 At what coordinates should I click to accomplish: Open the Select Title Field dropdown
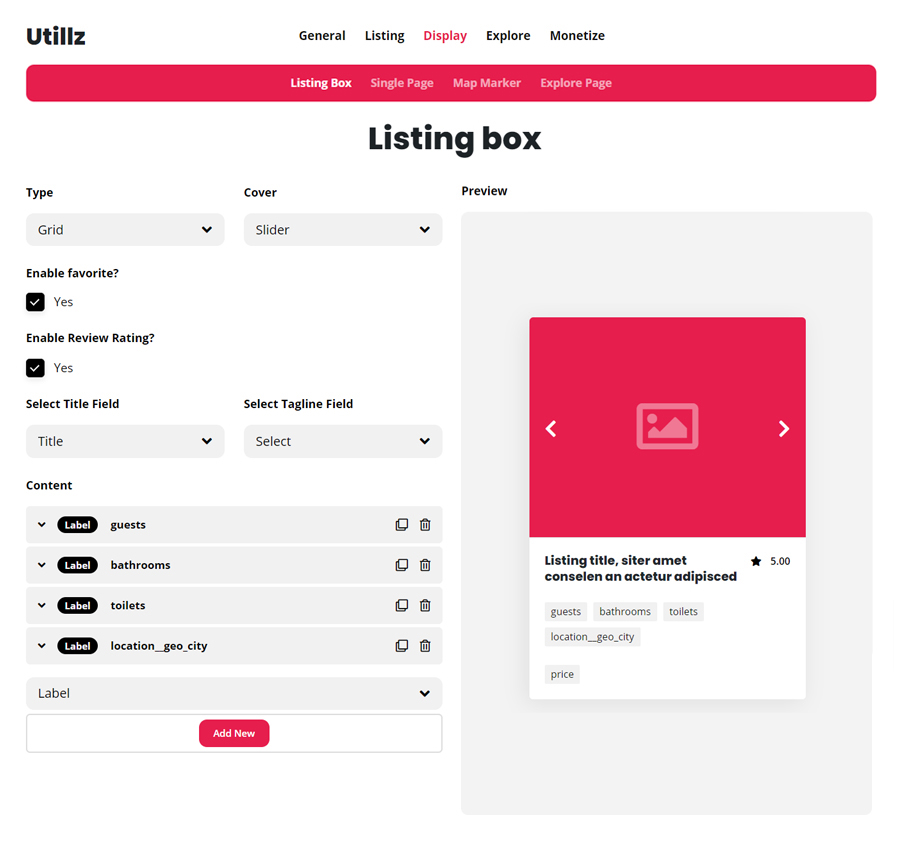125,441
